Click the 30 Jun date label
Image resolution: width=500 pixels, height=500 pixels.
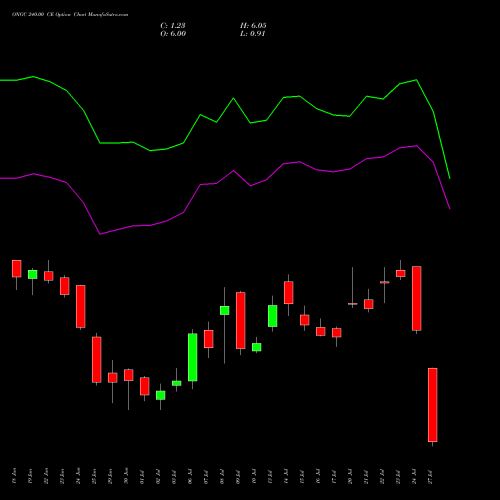point(126,476)
